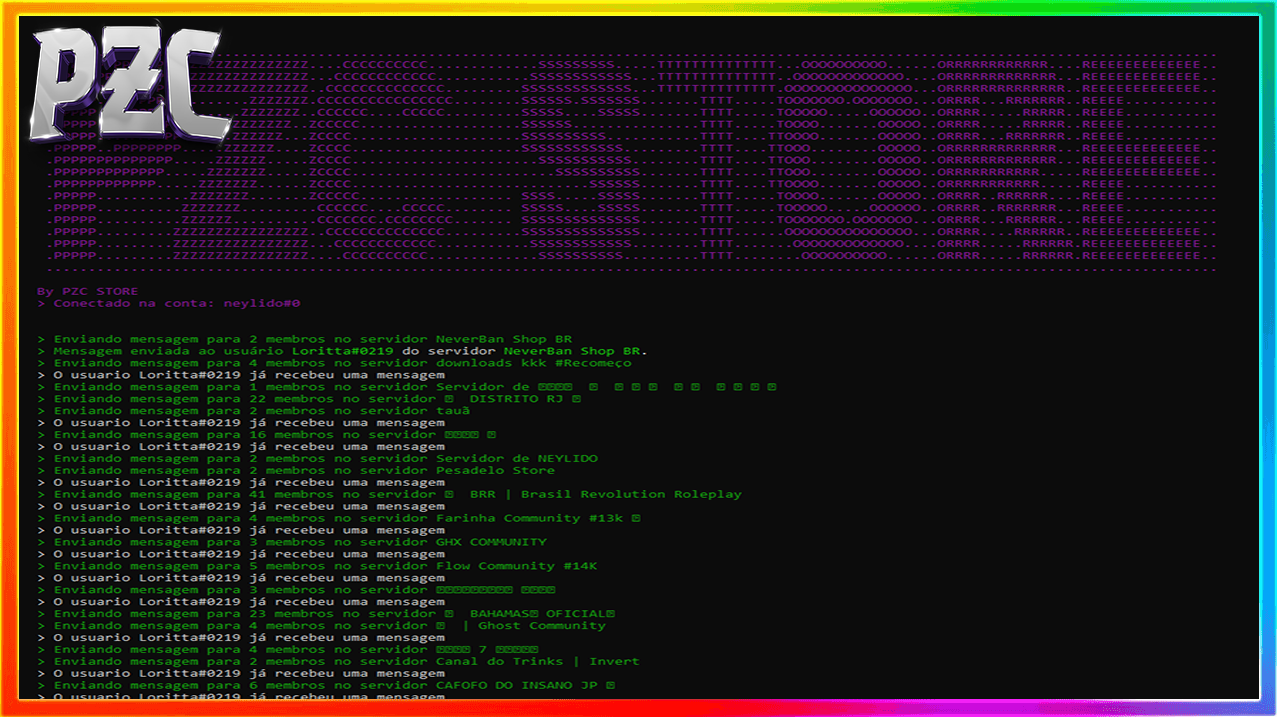
Task: Select the '| Ghost Community' line
Action: pyautogui.click(x=322, y=625)
